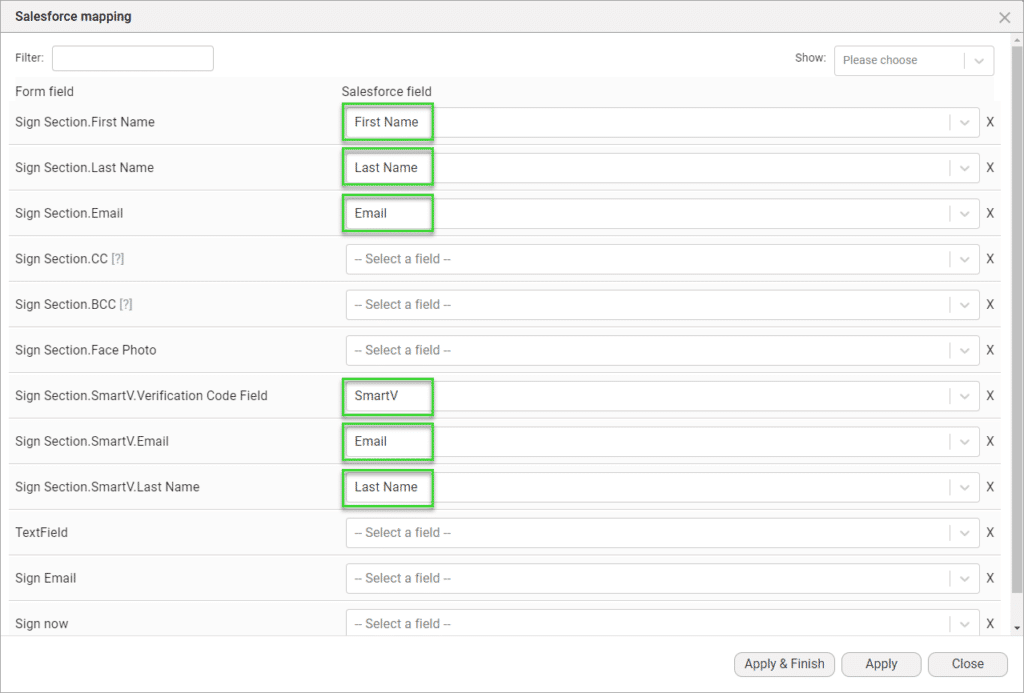Click the scrollbar down arrow
Viewport: 1024px width, 693px height.
pos(1017,627)
